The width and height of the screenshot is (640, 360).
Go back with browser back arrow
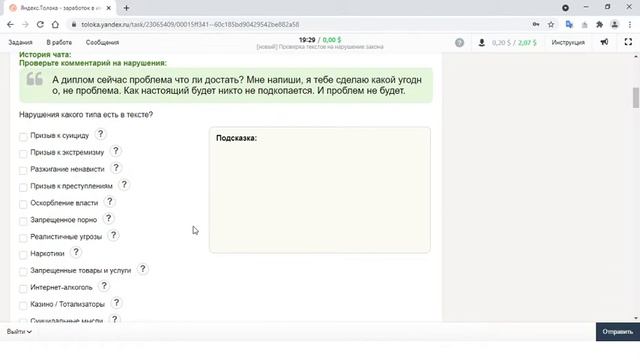pyautogui.click(x=10, y=24)
